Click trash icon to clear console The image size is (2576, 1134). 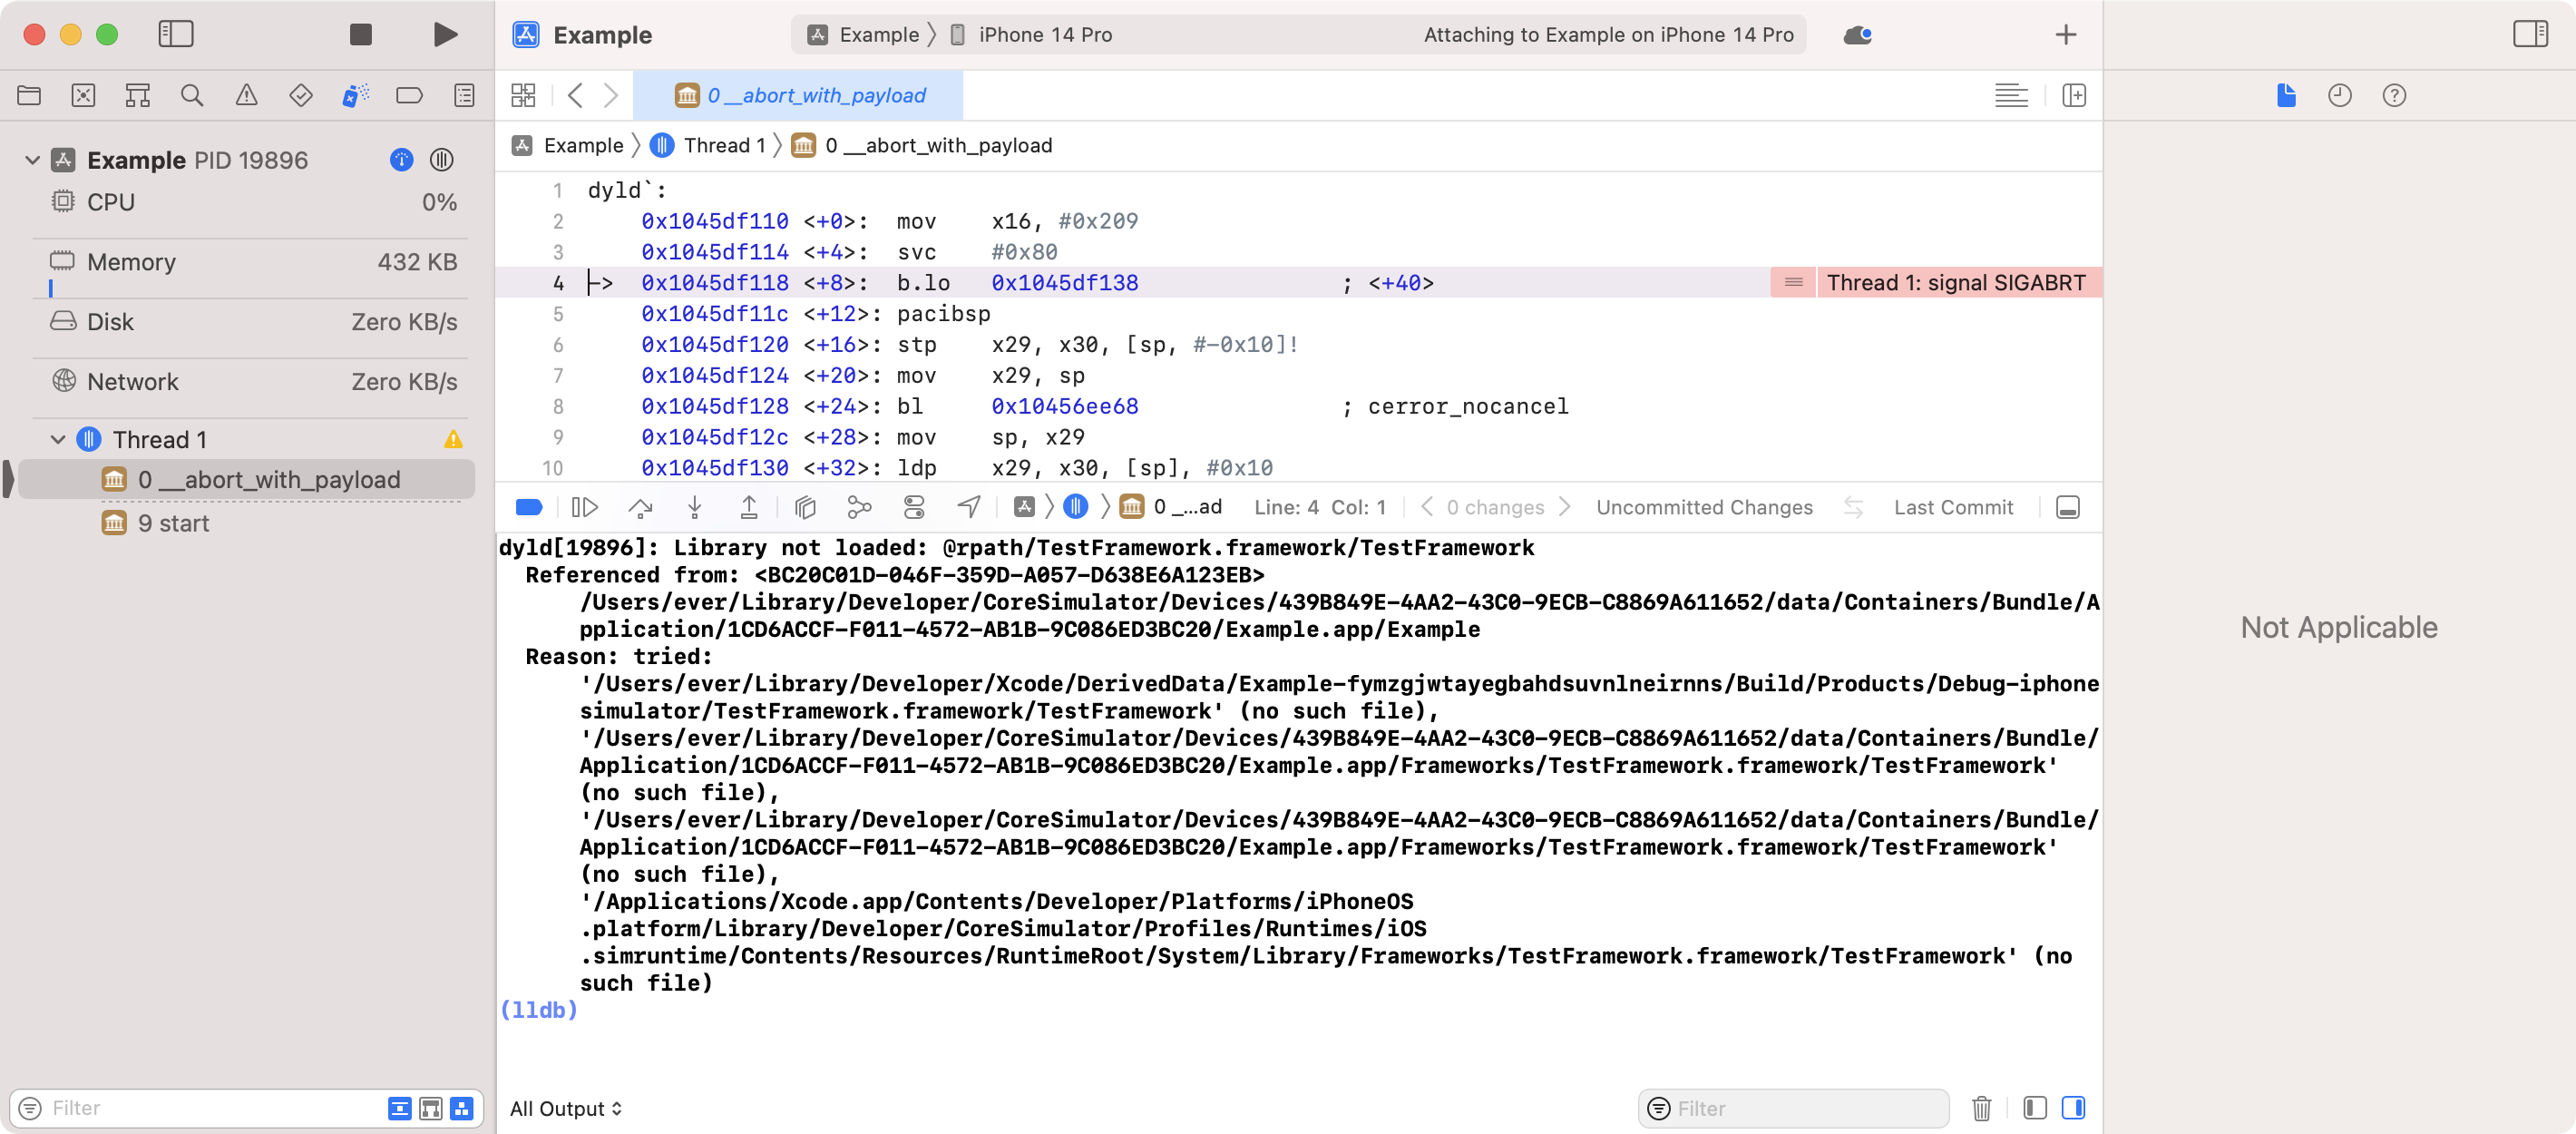point(1981,1108)
